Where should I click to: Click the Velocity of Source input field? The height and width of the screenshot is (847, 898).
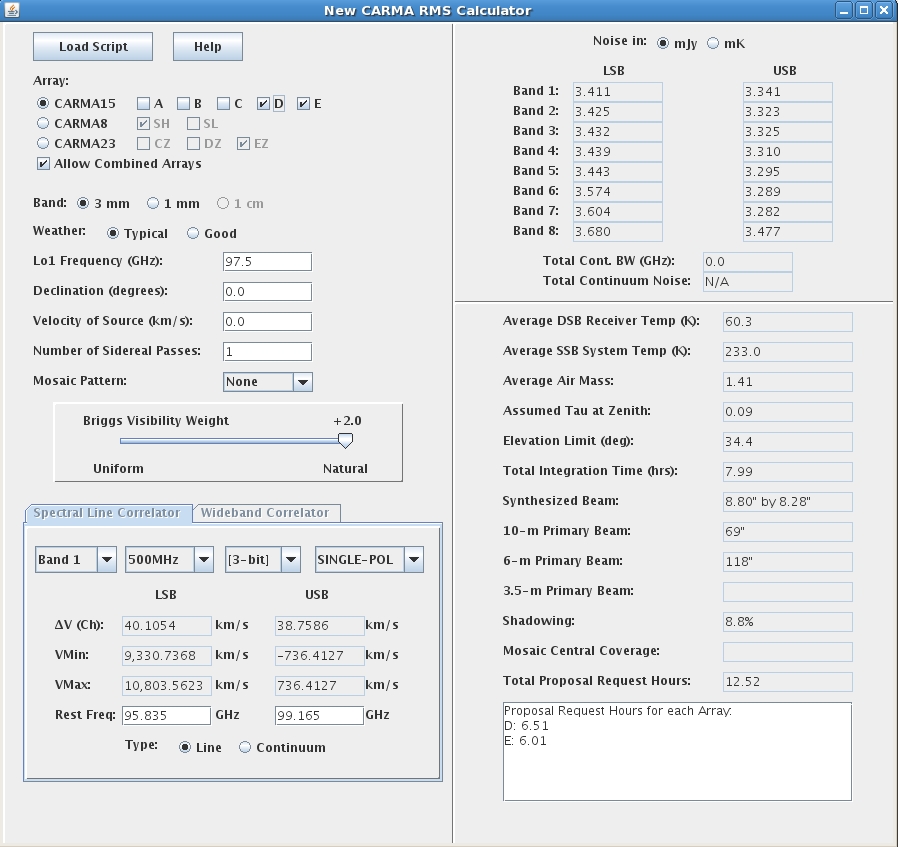coord(267,321)
